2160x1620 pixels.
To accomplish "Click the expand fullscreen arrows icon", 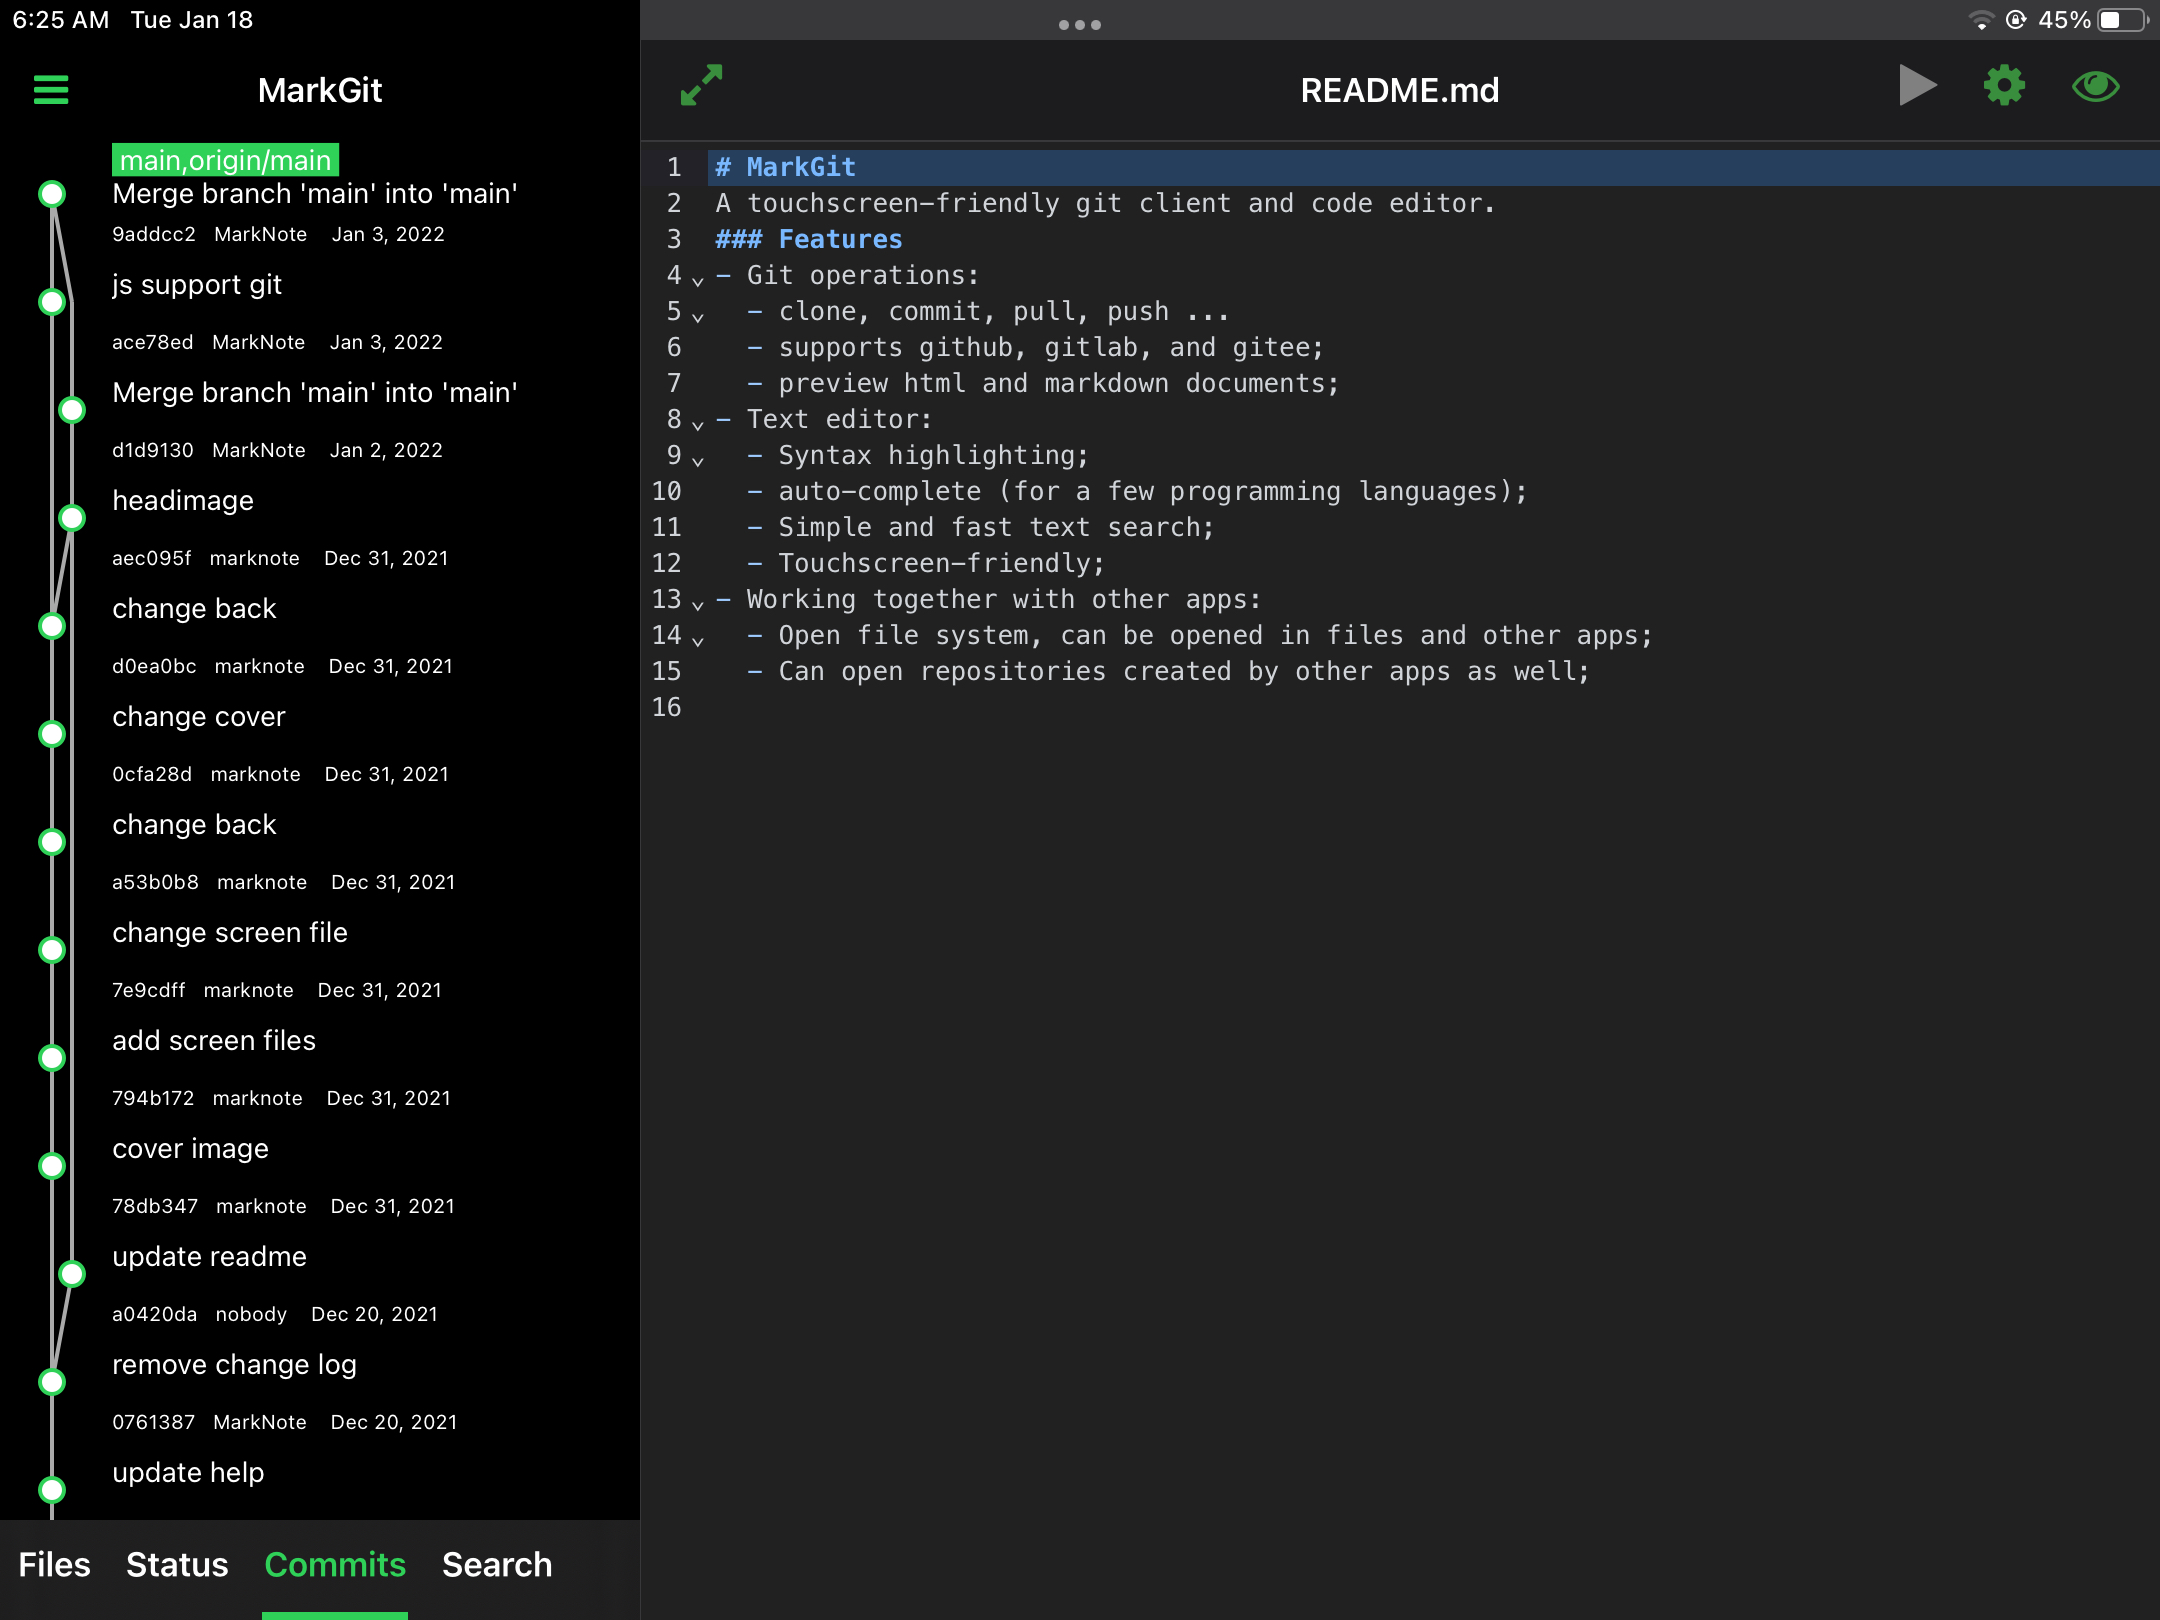I will pos(701,86).
